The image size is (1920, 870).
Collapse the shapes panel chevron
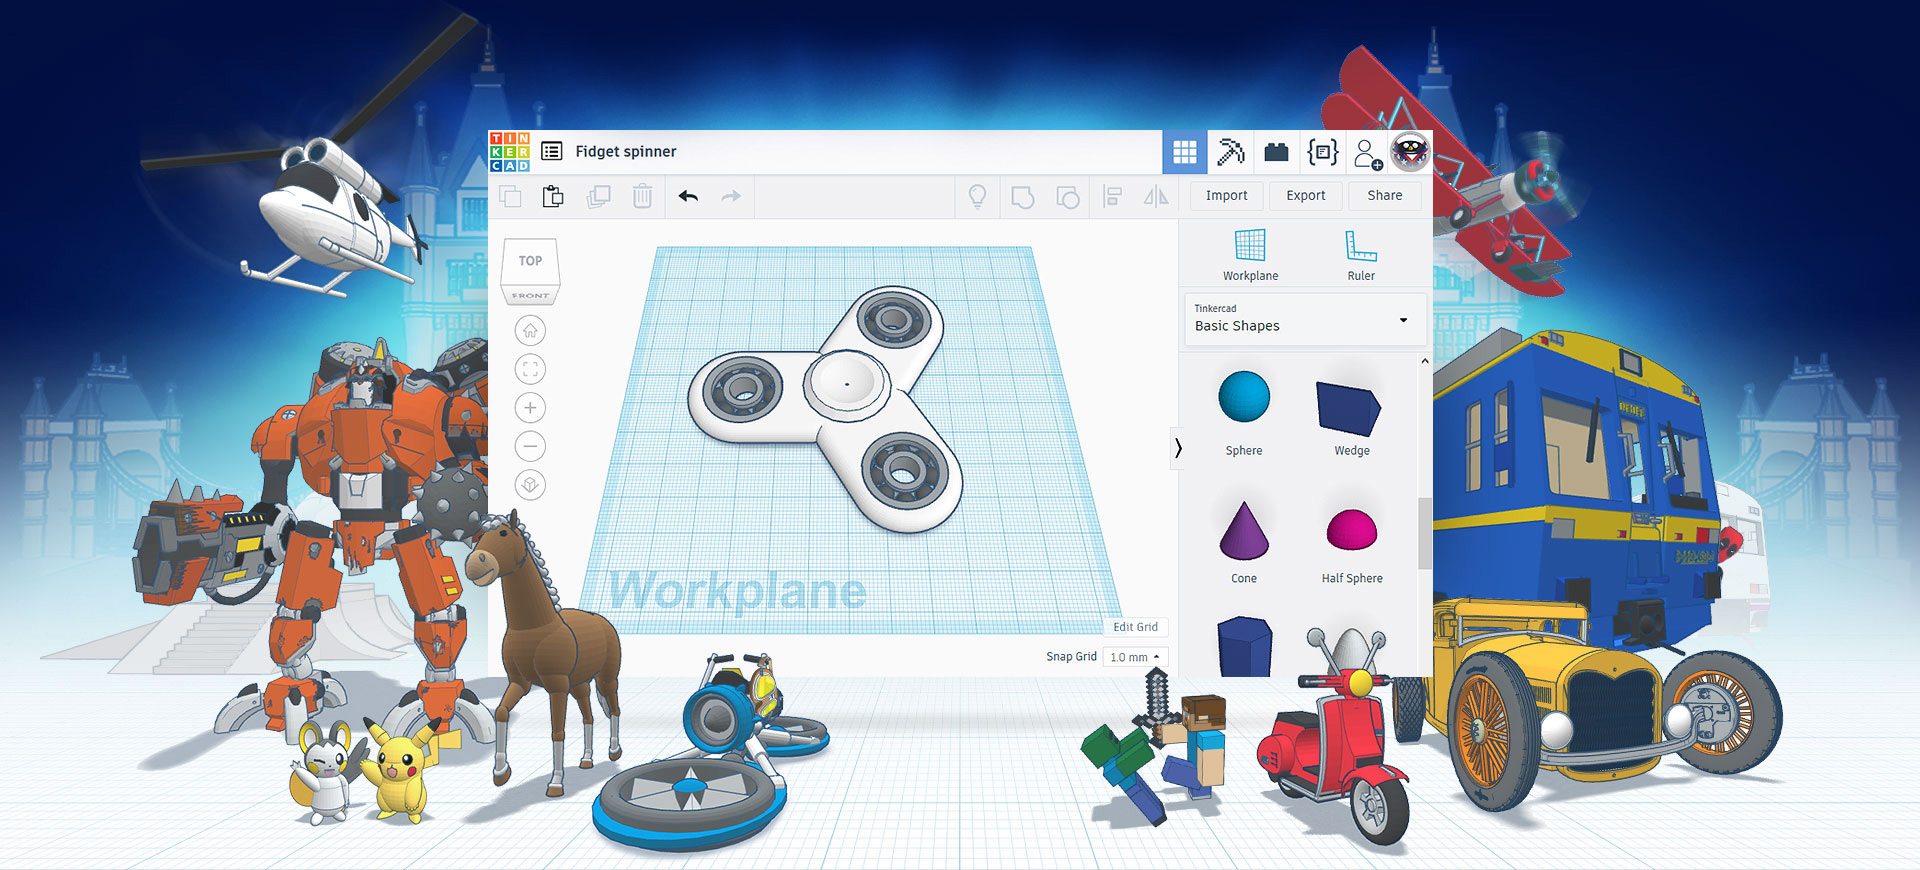[1178, 448]
